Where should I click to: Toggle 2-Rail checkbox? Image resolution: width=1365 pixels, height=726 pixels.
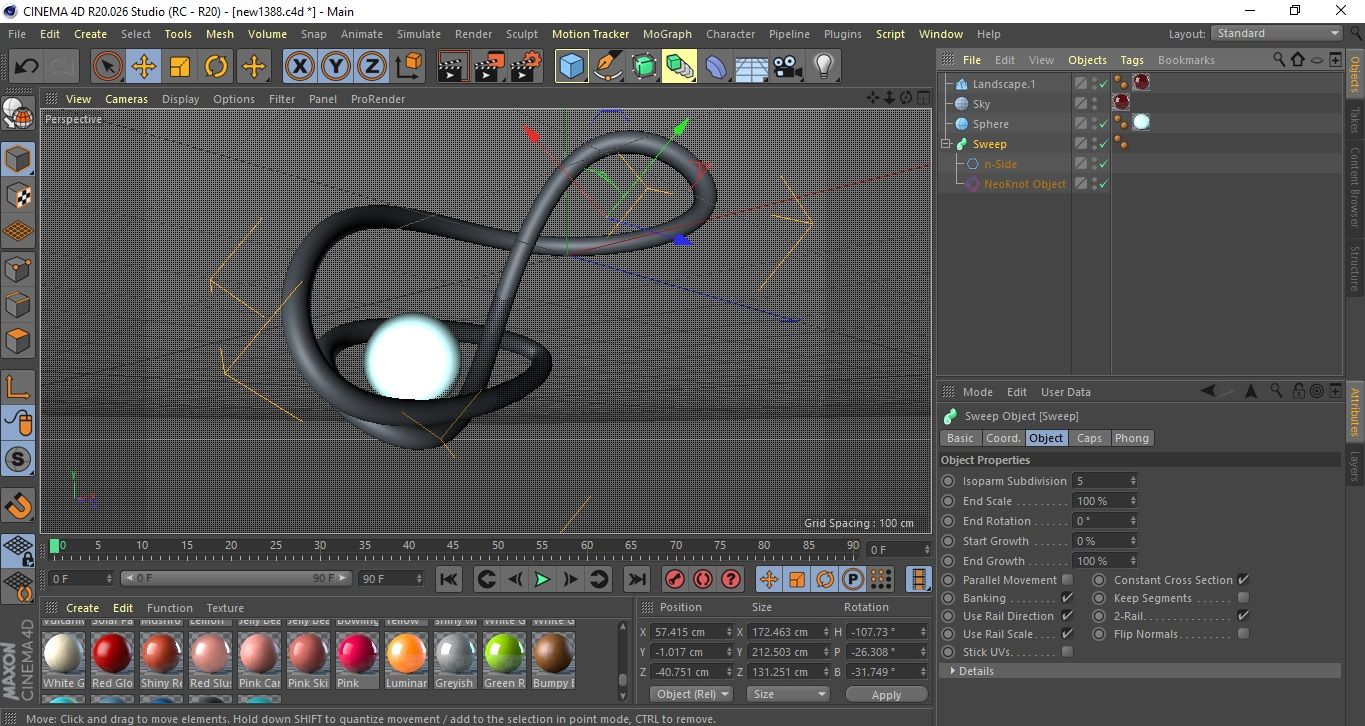click(1243, 616)
